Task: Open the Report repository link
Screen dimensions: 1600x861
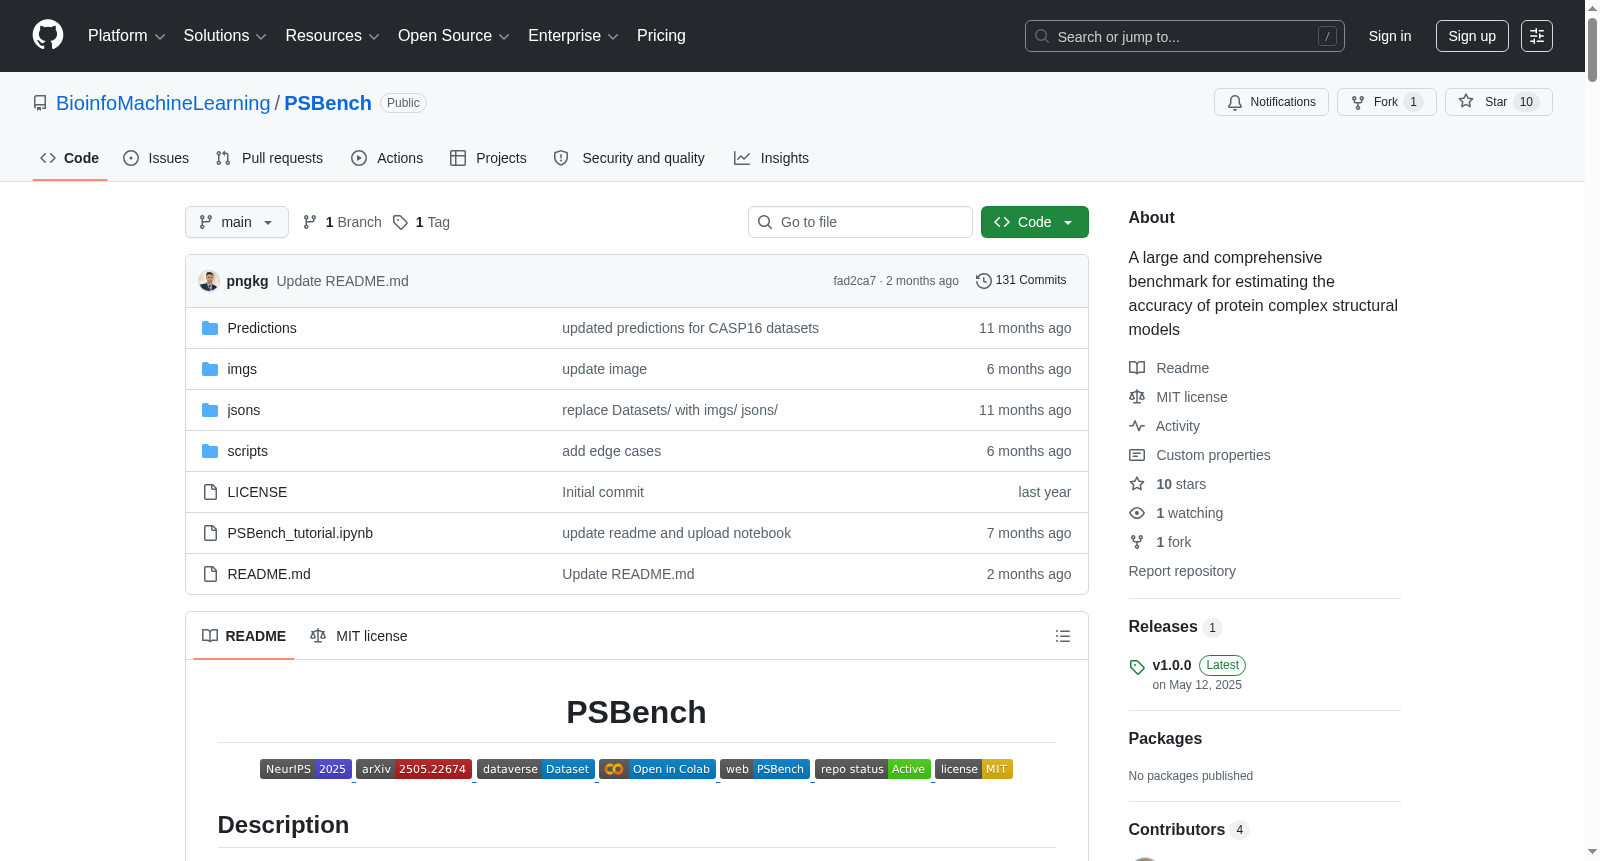Action: [1182, 571]
